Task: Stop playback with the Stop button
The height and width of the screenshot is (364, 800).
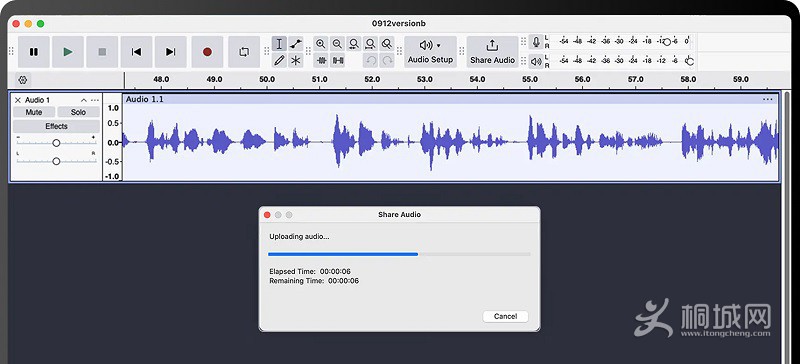Action: [x=102, y=52]
